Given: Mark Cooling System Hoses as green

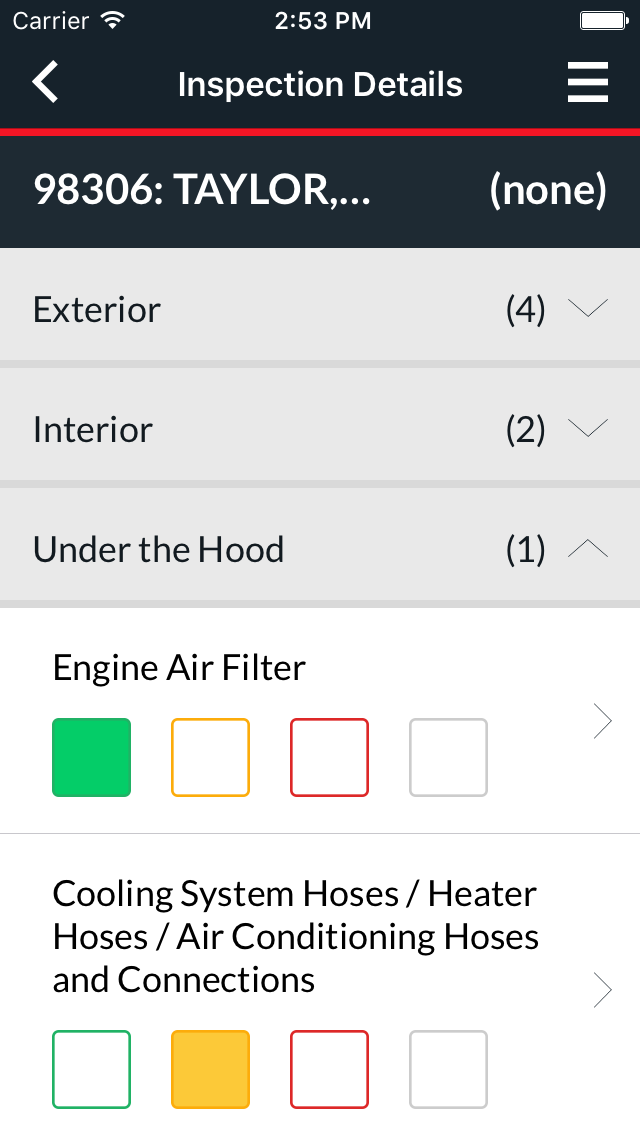Looking at the screenshot, I should pyautogui.click(x=91, y=1070).
